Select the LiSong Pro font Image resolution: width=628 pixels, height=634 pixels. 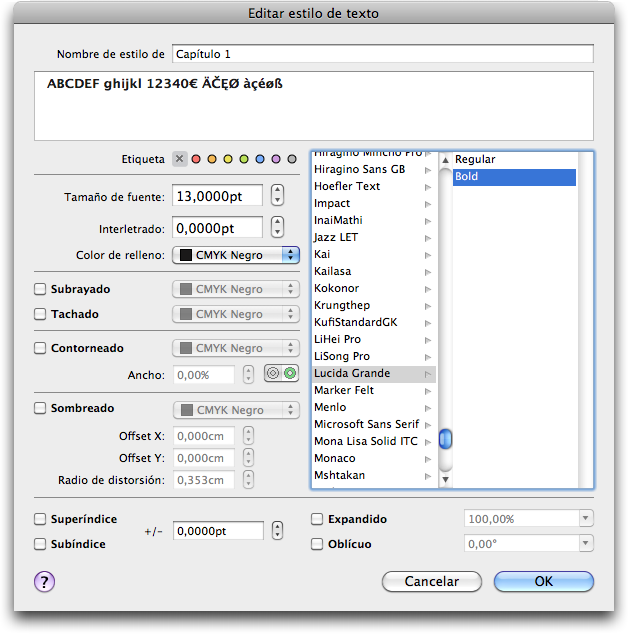374,356
